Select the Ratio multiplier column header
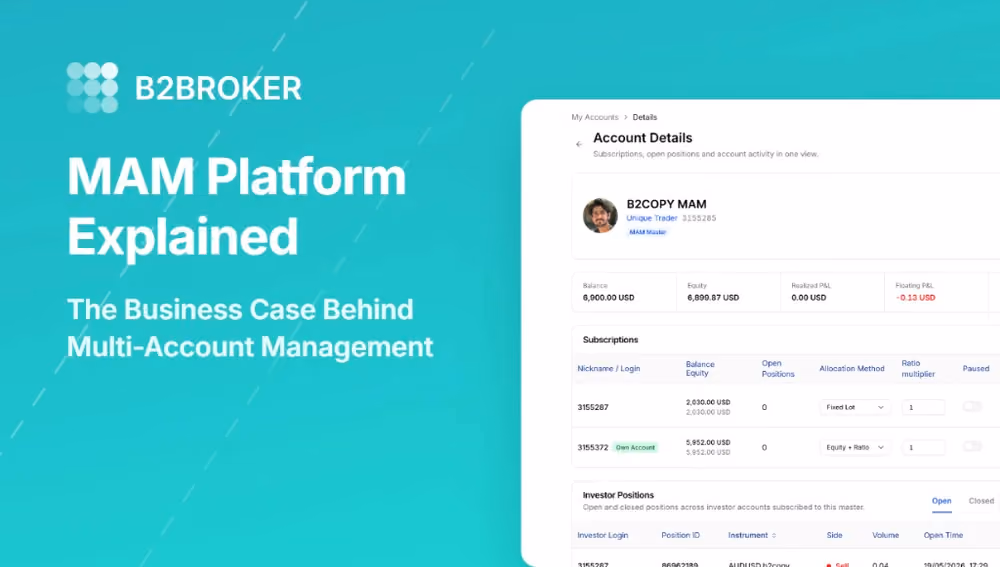1000x567 pixels. [x=918, y=369]
